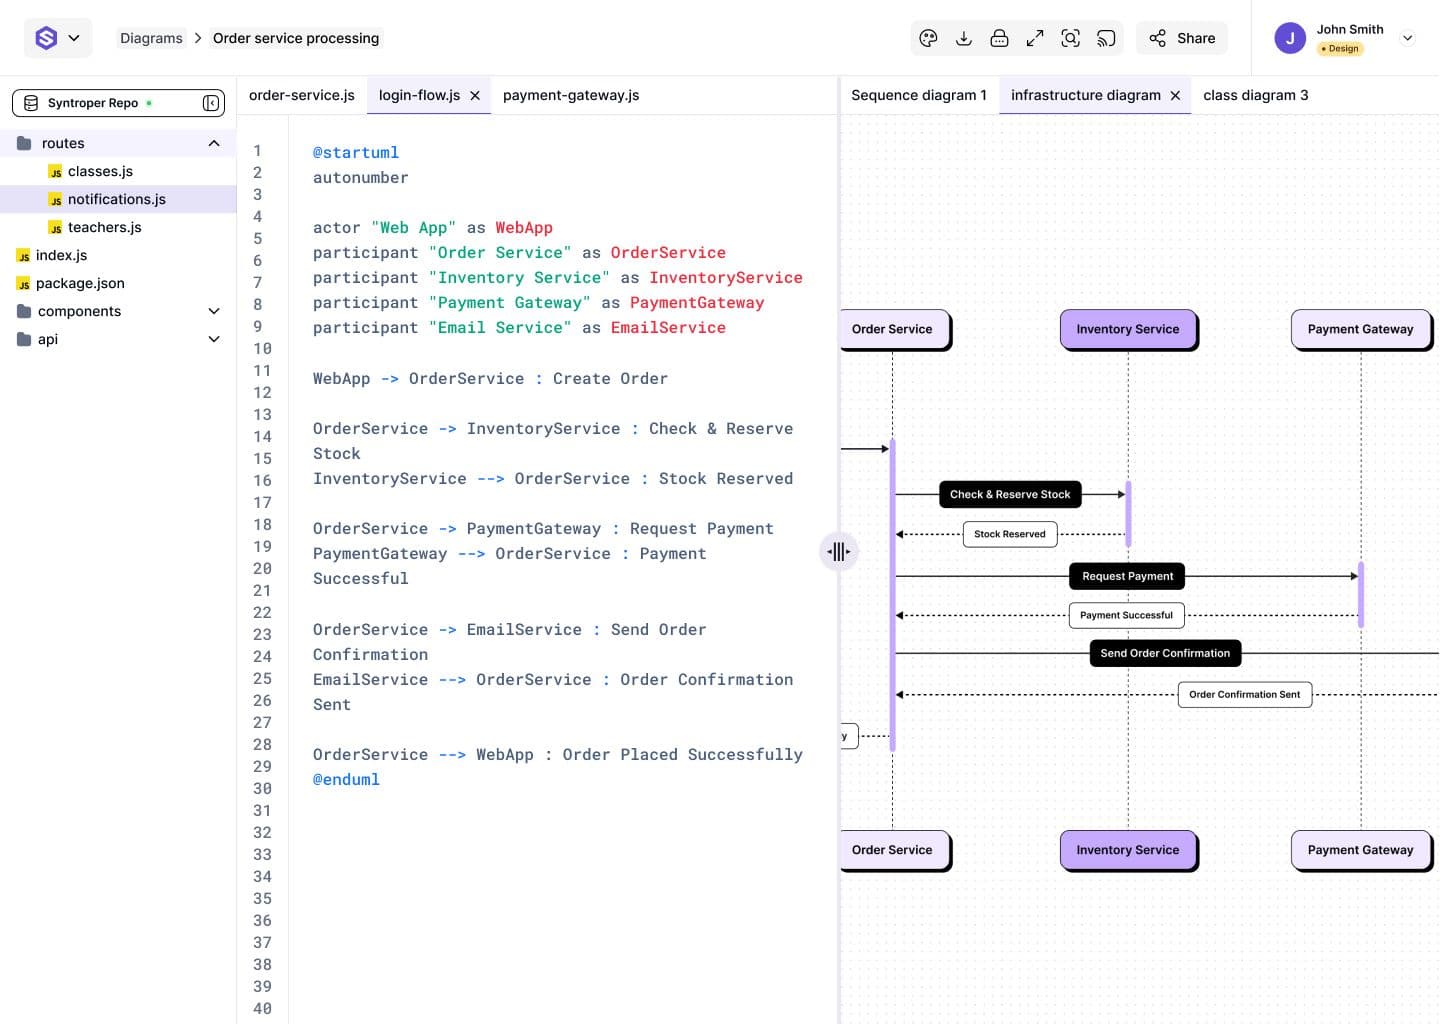Screen dimensions: 1440x1024
Task: Click the Share button
Action: click(x=1182, y=38)
